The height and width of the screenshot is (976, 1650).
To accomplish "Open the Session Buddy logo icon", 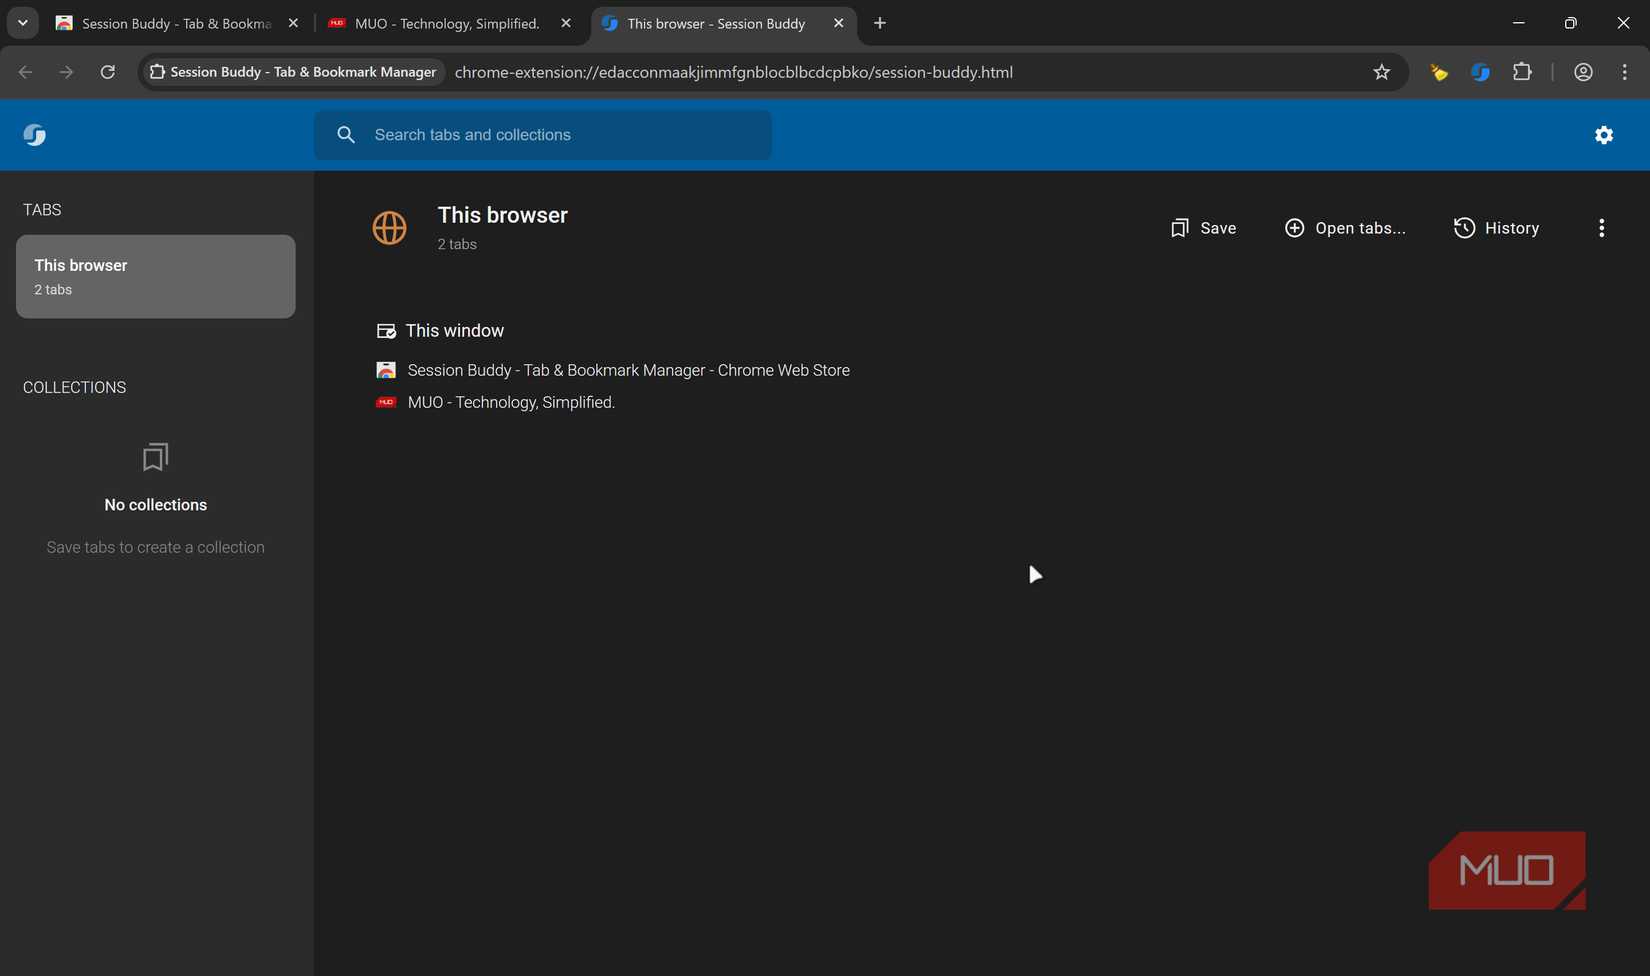I will coord(35,135).
